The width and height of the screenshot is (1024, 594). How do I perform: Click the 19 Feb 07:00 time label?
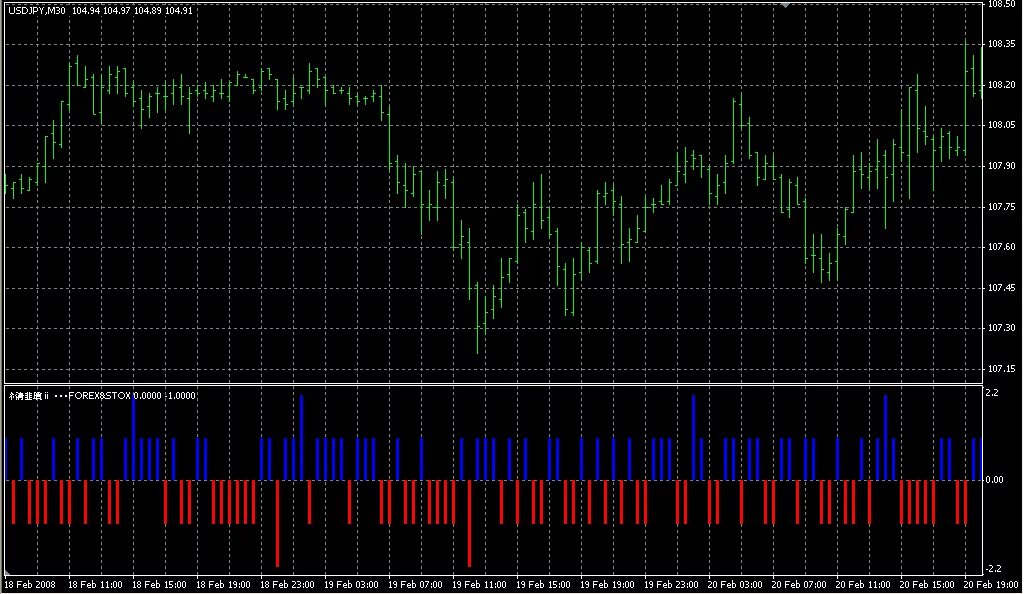(x=415, y=585)
